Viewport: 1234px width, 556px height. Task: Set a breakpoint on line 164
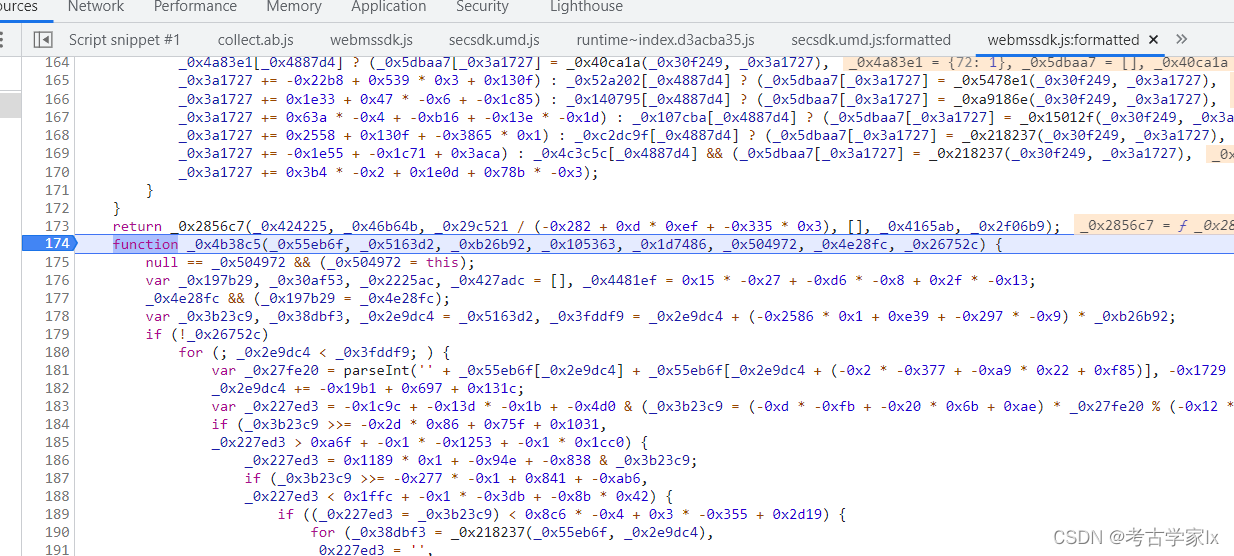(57, 63)
